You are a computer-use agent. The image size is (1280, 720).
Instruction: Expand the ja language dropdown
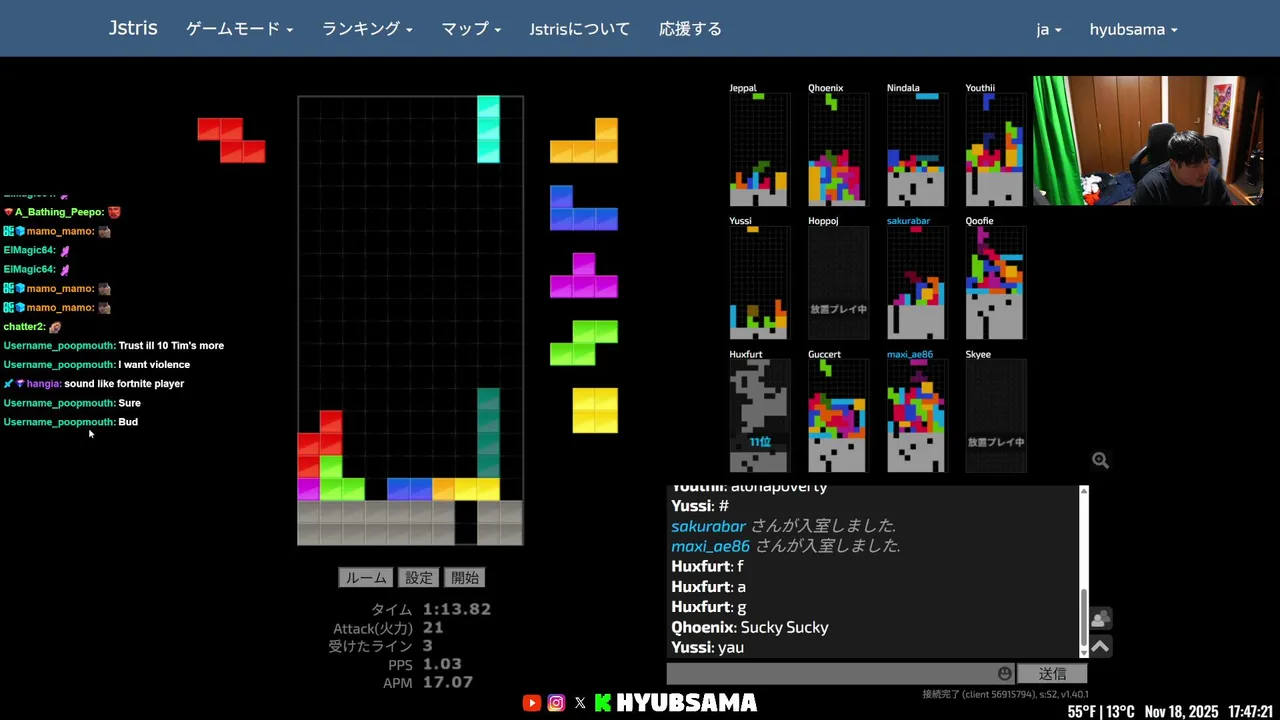click(1049, 29)
